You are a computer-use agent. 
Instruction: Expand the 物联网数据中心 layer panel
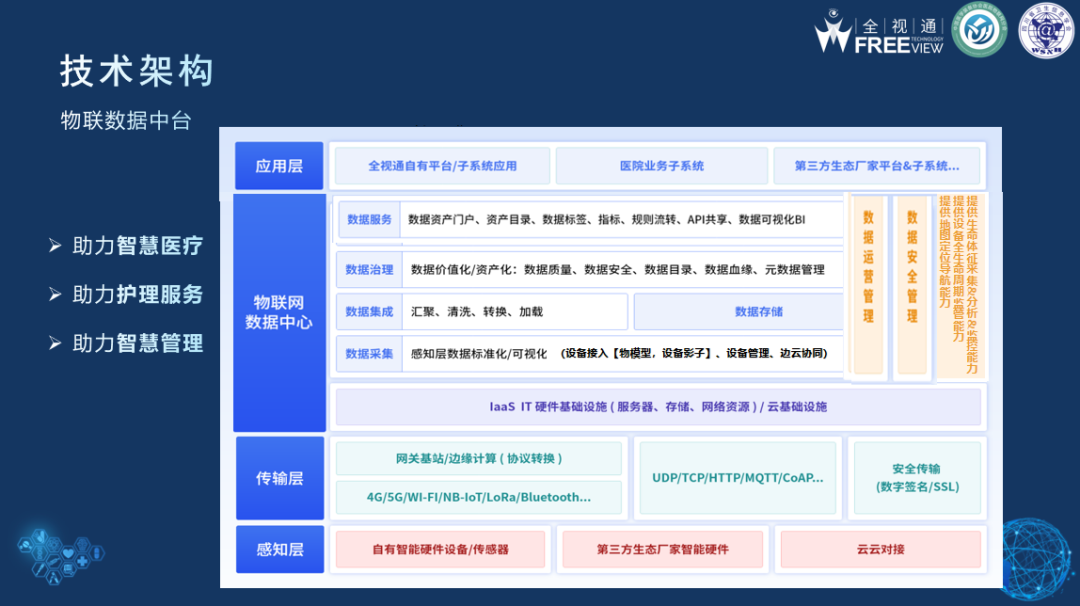pos(279,312)
